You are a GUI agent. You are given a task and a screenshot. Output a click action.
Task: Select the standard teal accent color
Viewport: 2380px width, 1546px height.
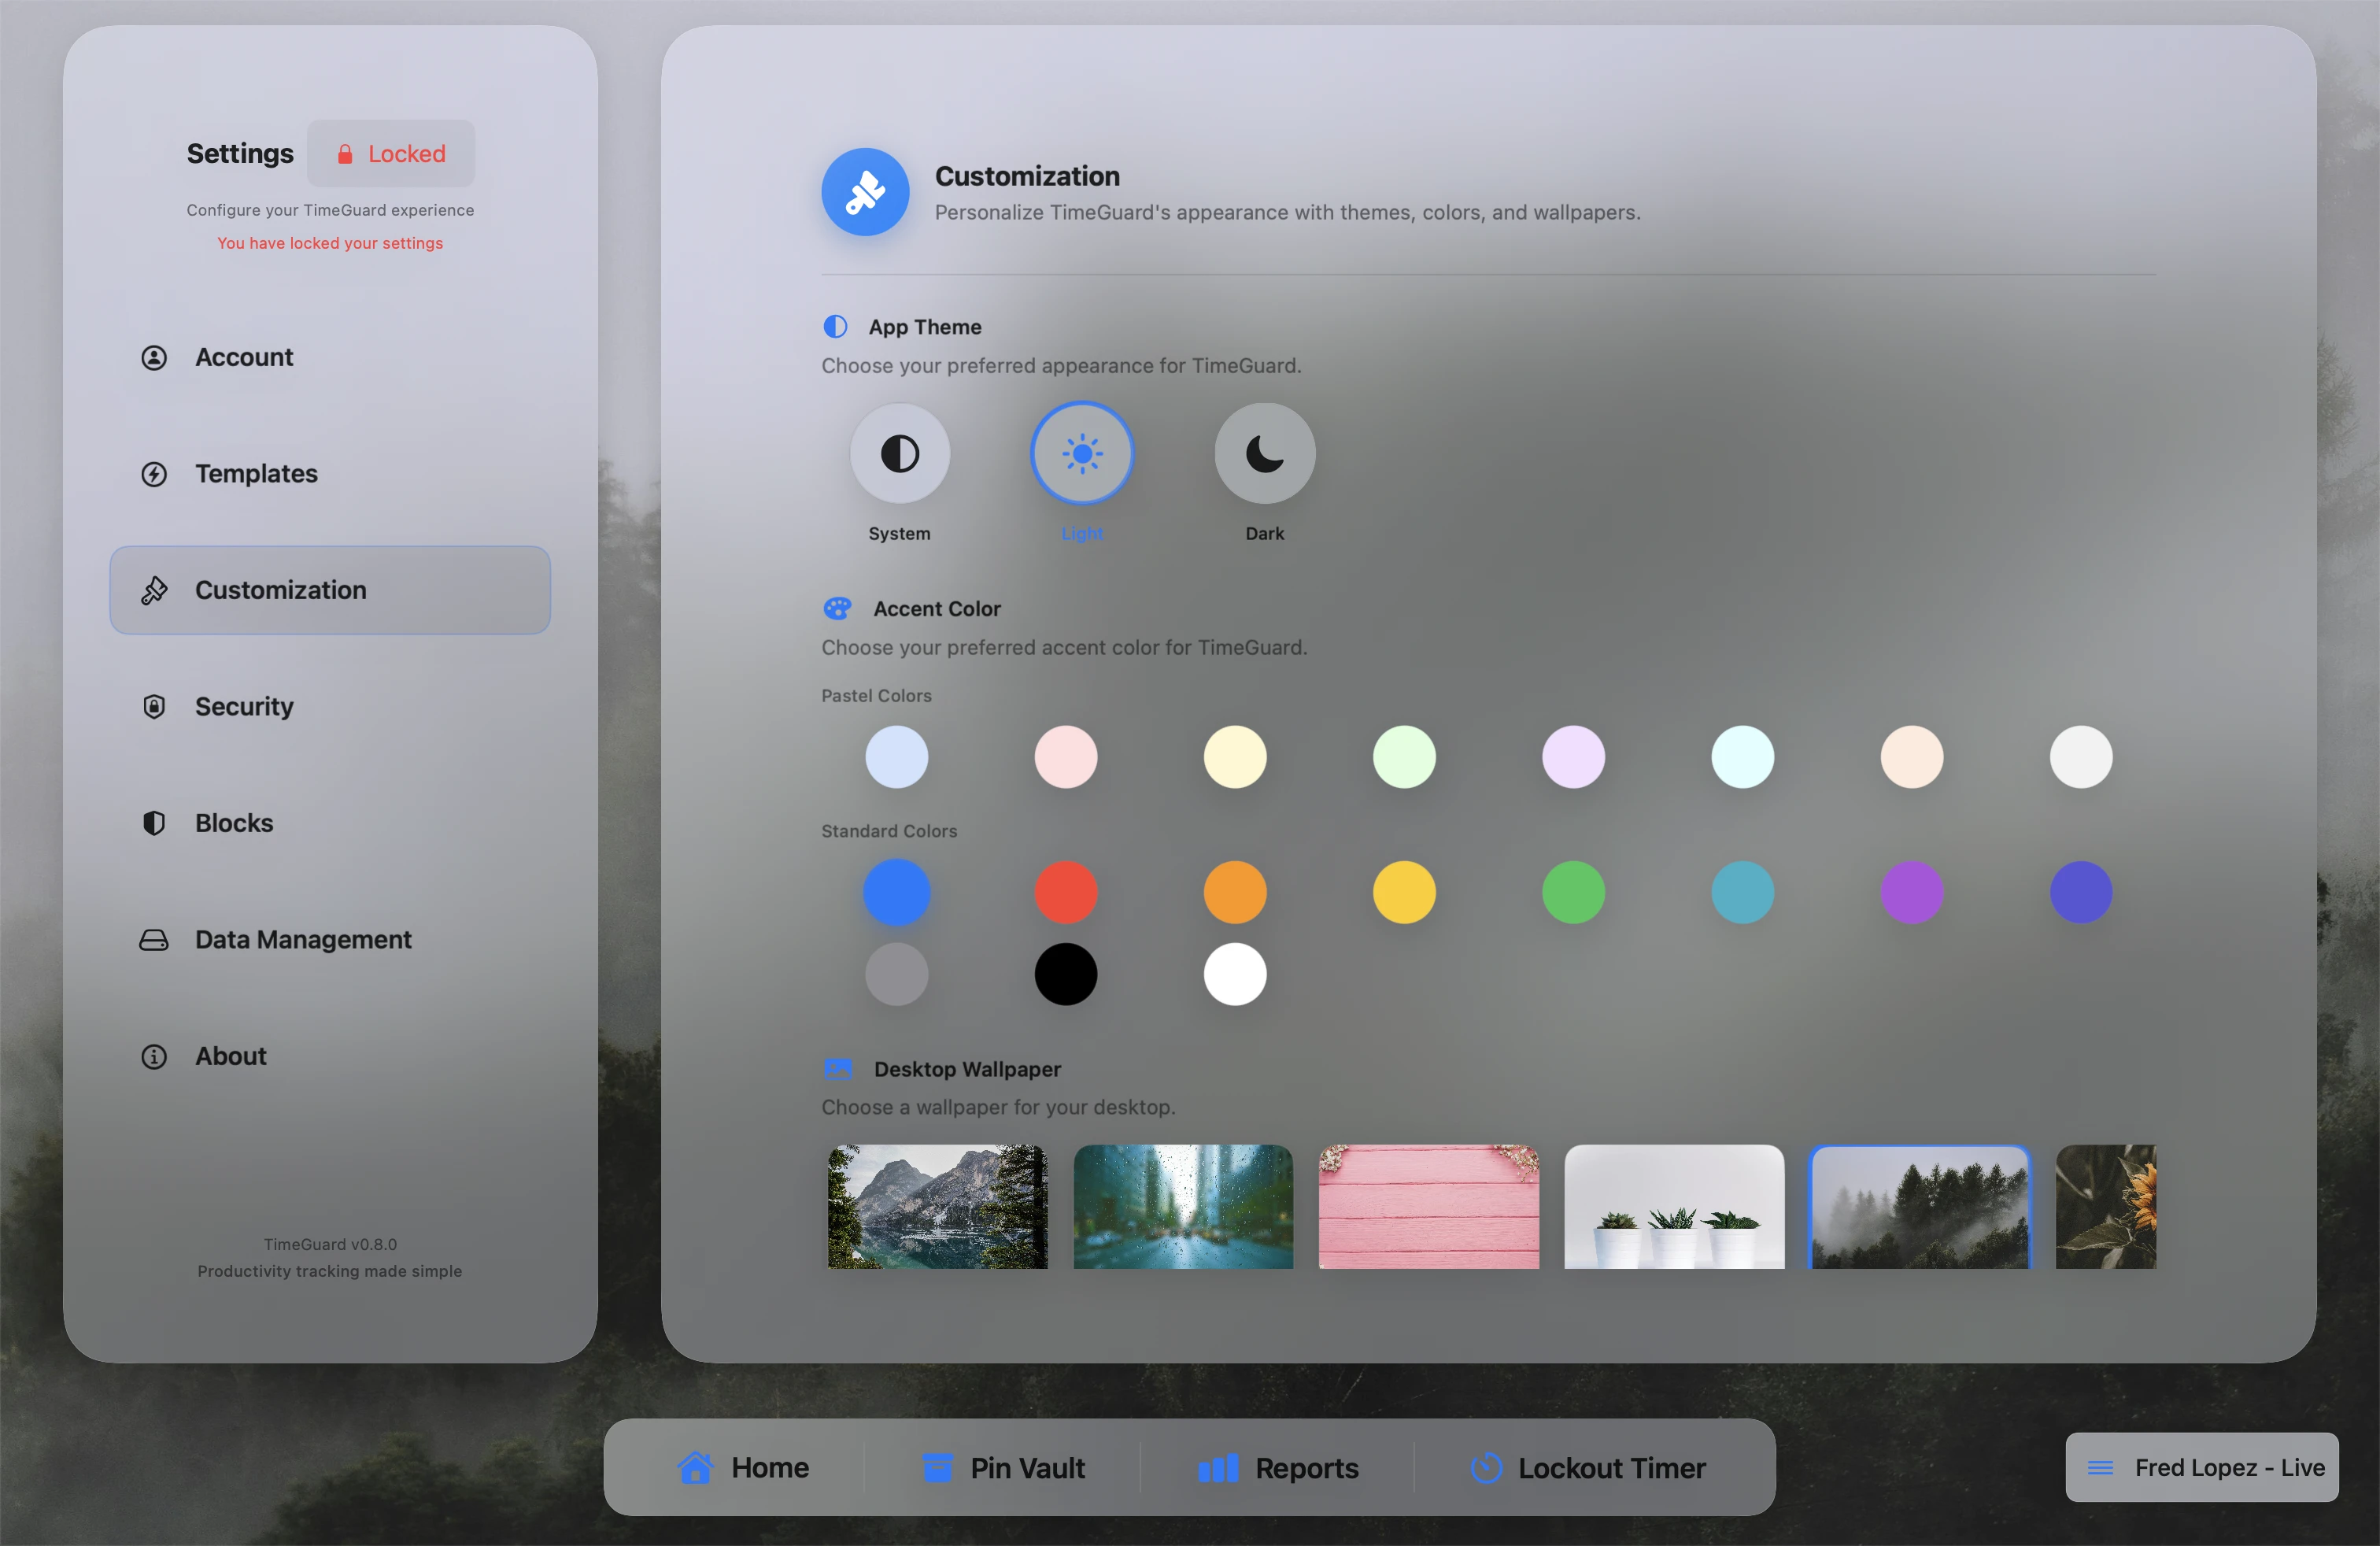(1742, 892)
